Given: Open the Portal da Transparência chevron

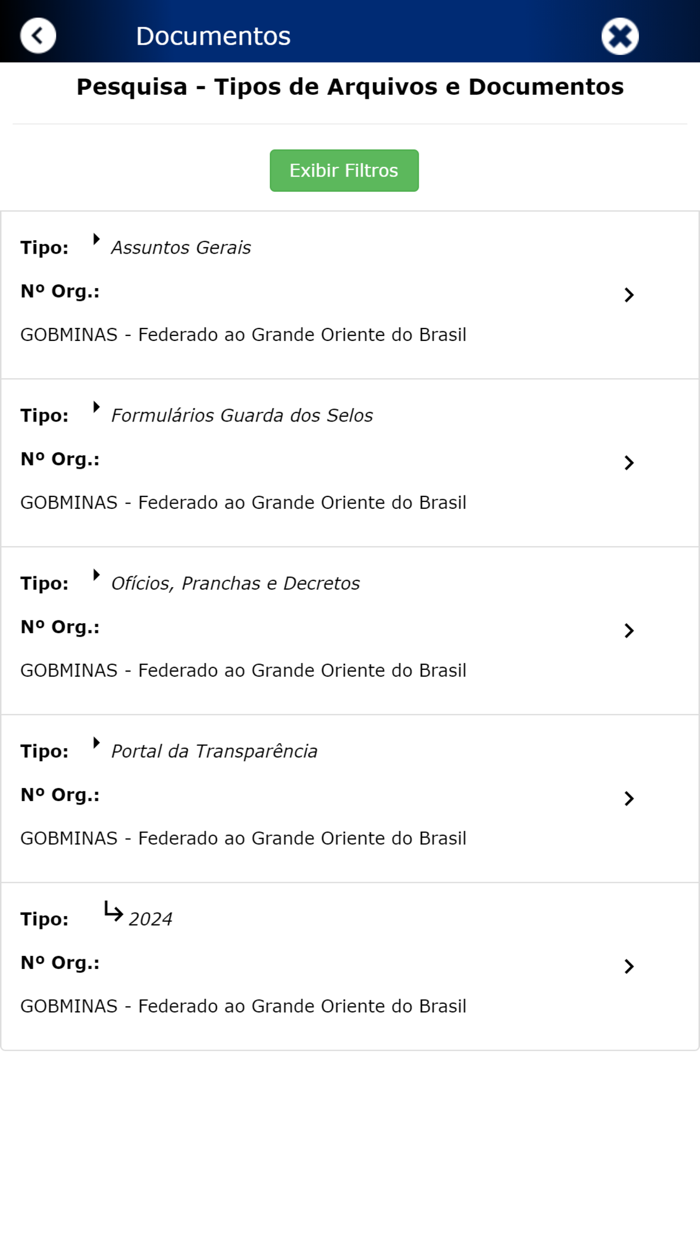Looking at the screenshot, I should pos(629,799).
